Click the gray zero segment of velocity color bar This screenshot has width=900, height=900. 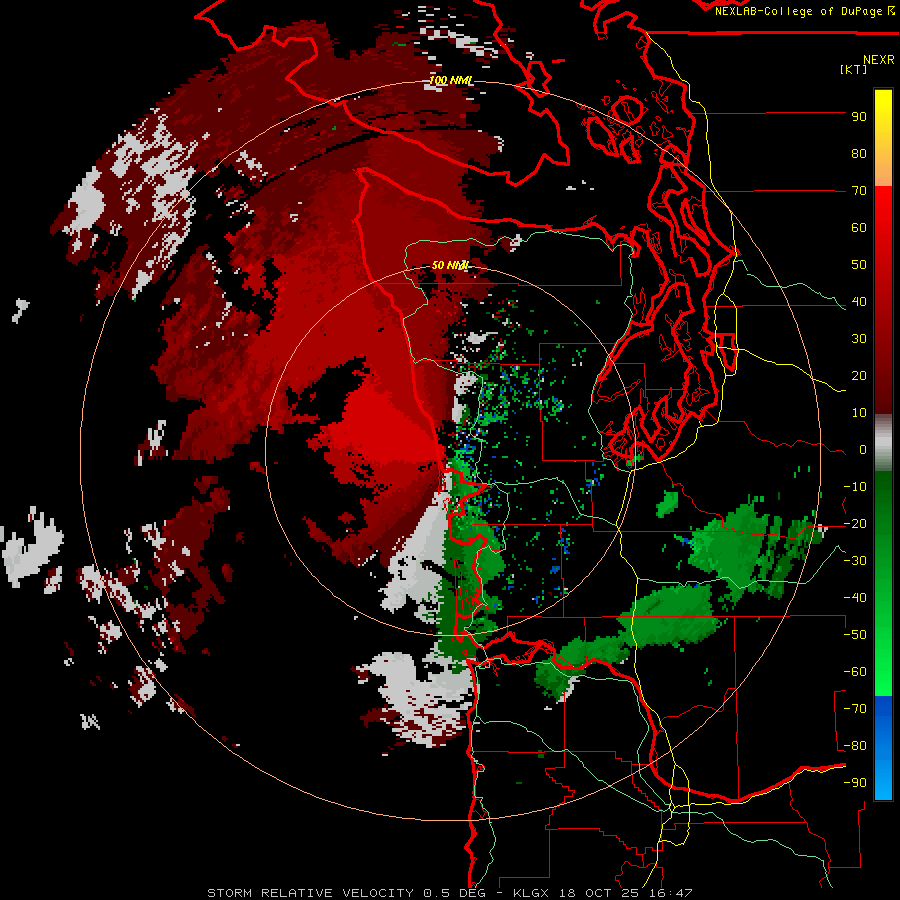(883, 443)
